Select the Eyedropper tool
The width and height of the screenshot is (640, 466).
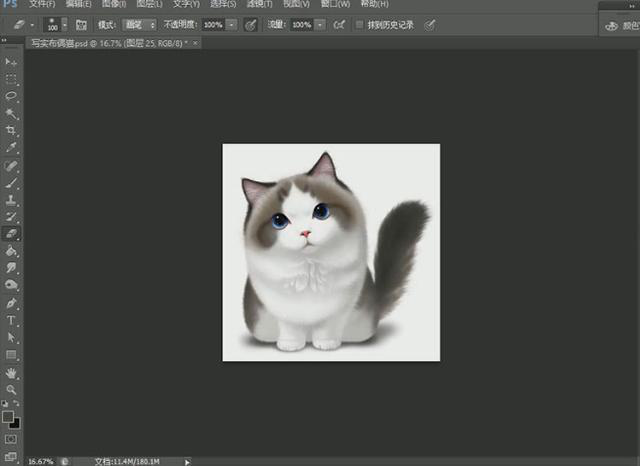pyautogui.click(x=12, y=147)
